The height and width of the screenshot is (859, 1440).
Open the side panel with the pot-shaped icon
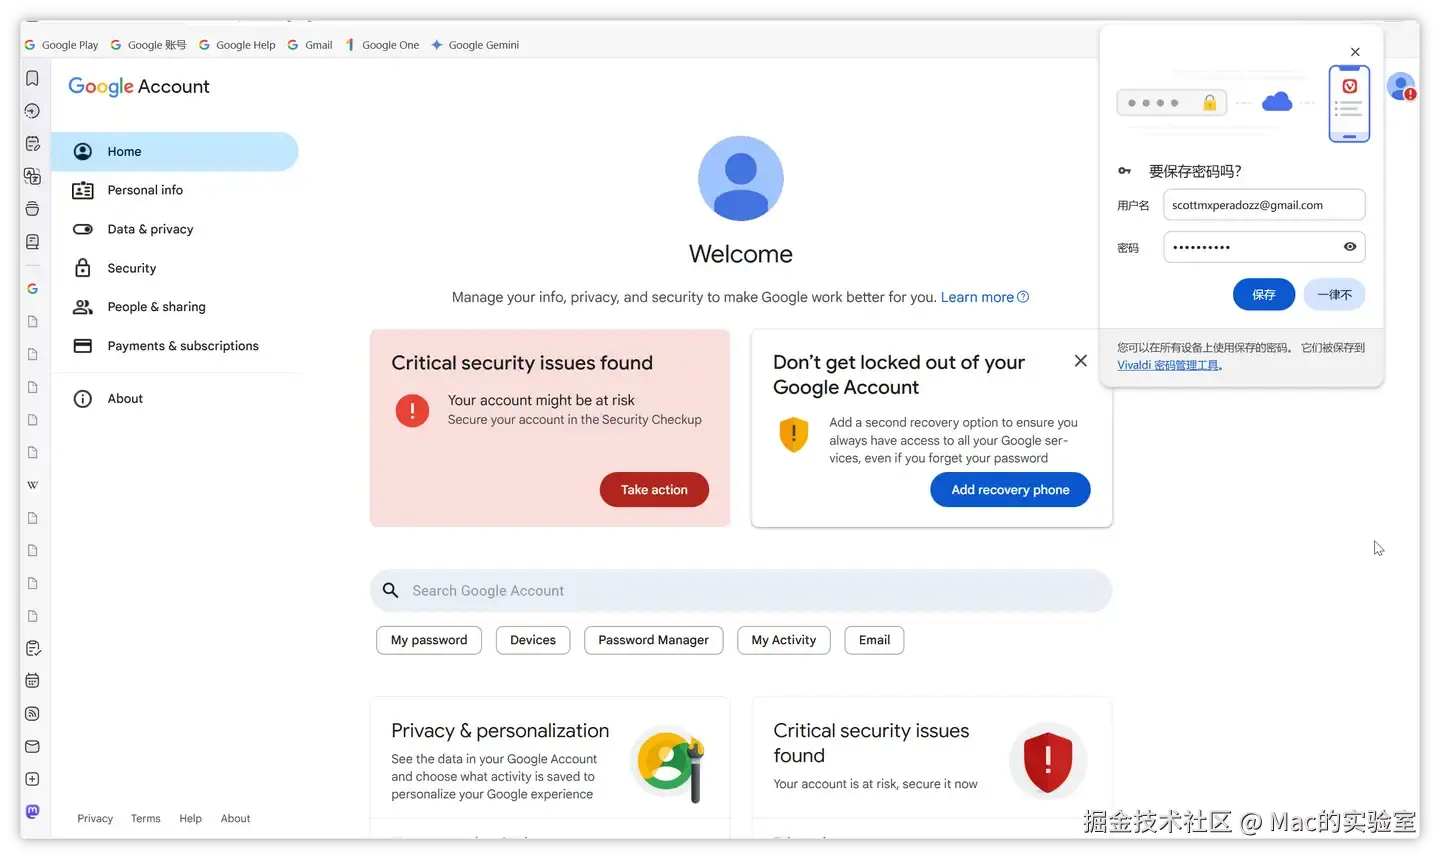32,209
